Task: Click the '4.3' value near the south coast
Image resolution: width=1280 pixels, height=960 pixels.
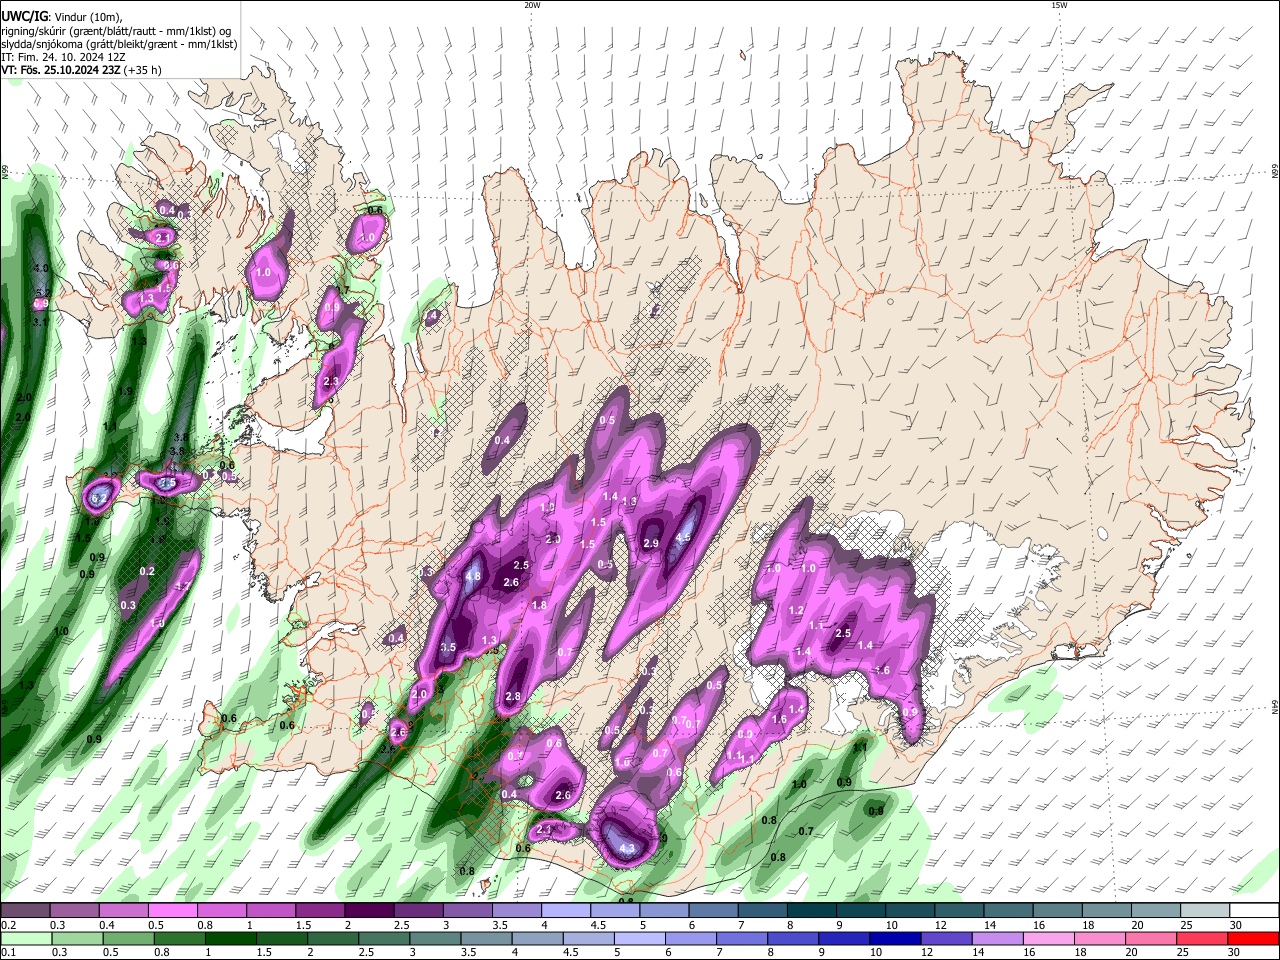Action: (x=628, y=849)
